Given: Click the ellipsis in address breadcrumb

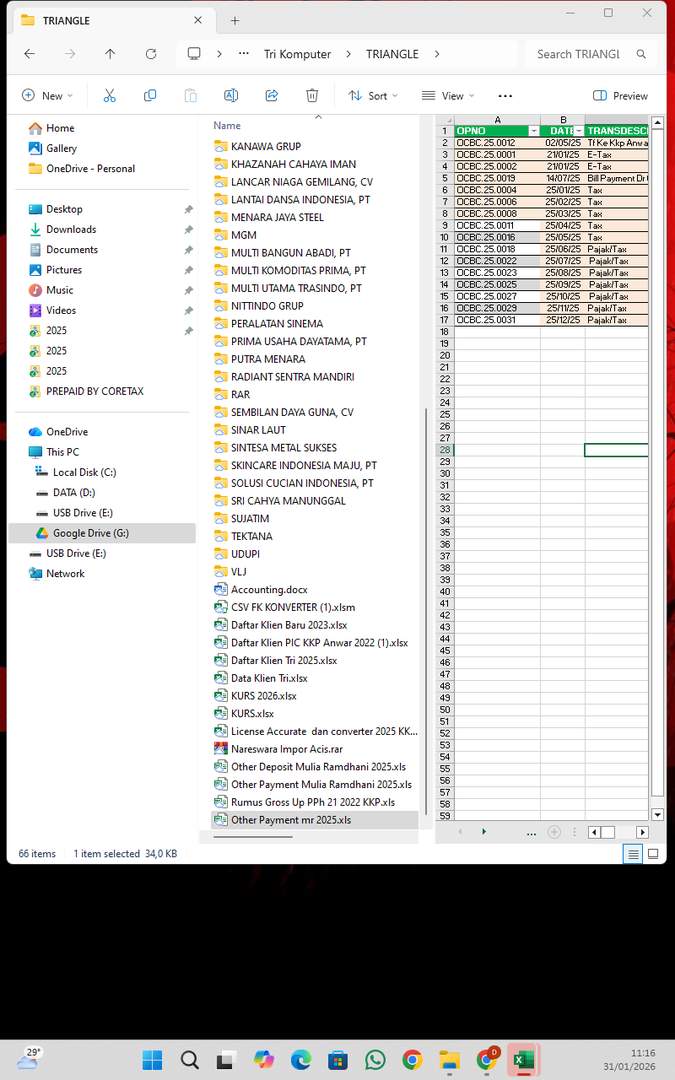Looking at the screenshot, I should click(x=244, y=54).
